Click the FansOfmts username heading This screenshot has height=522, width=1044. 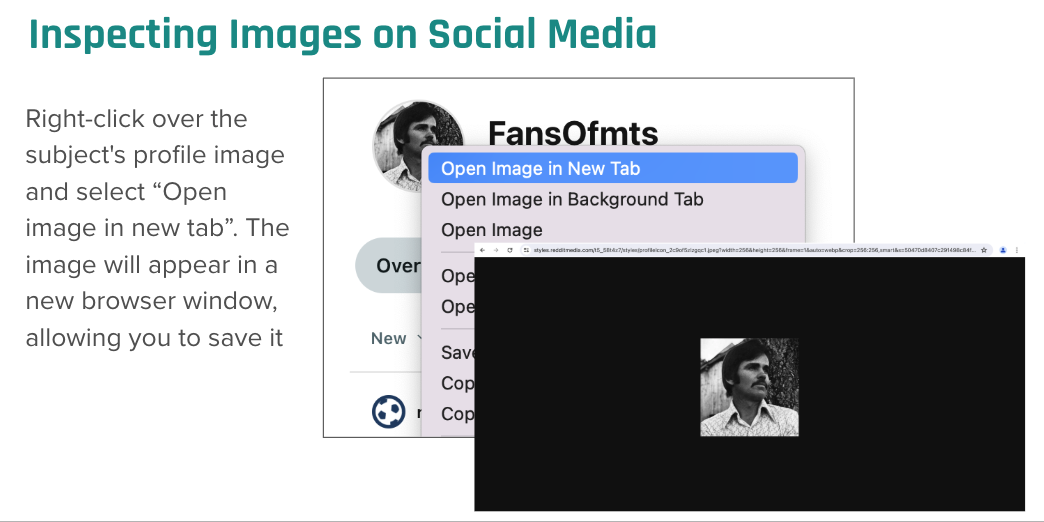(572, 133)
